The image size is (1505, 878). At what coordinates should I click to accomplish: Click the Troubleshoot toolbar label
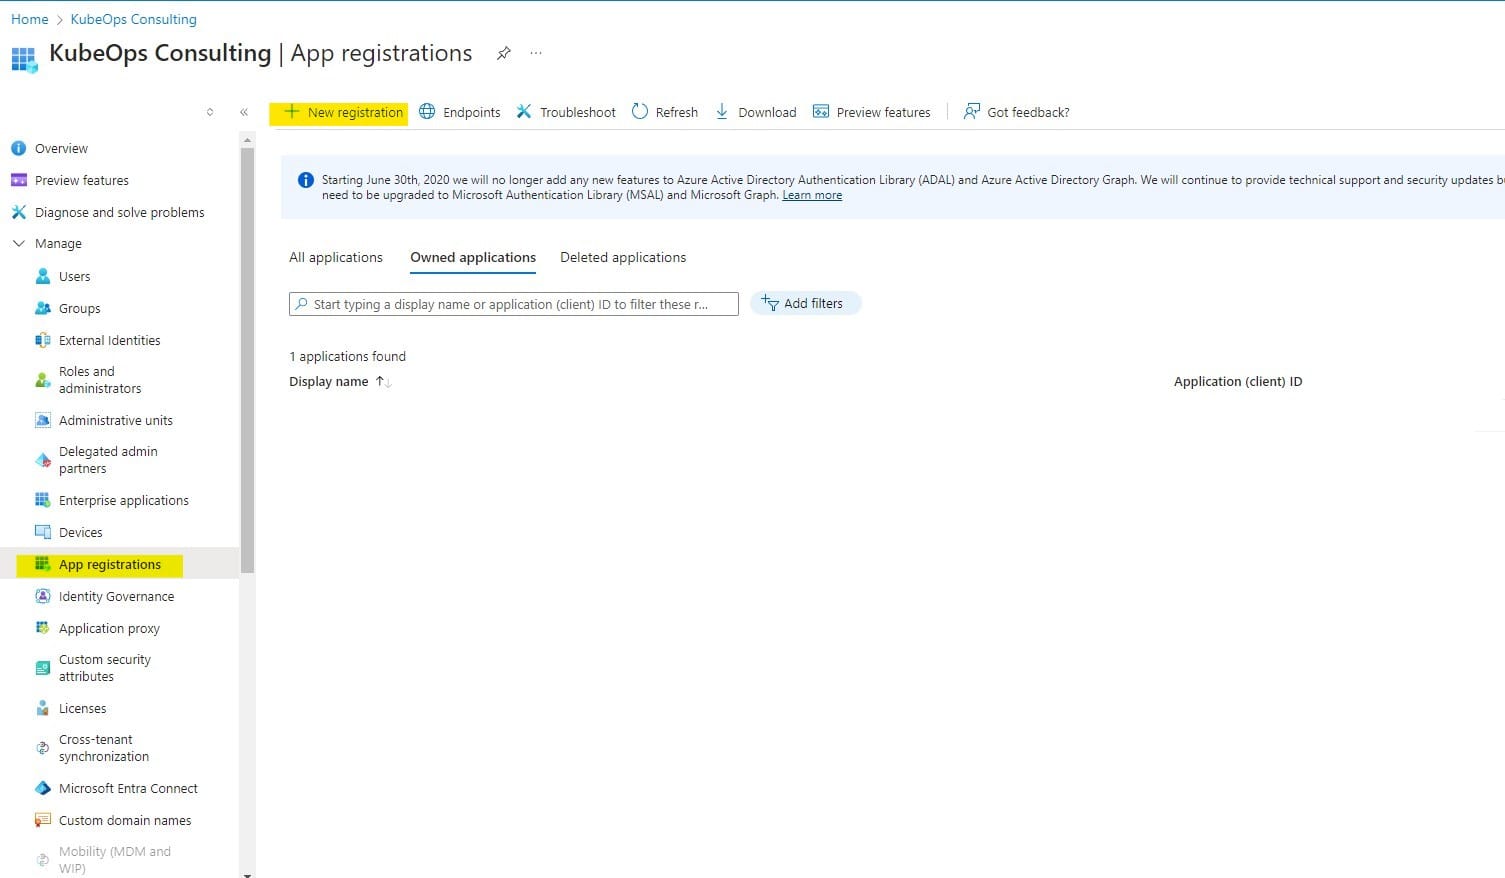pos(578,112)
